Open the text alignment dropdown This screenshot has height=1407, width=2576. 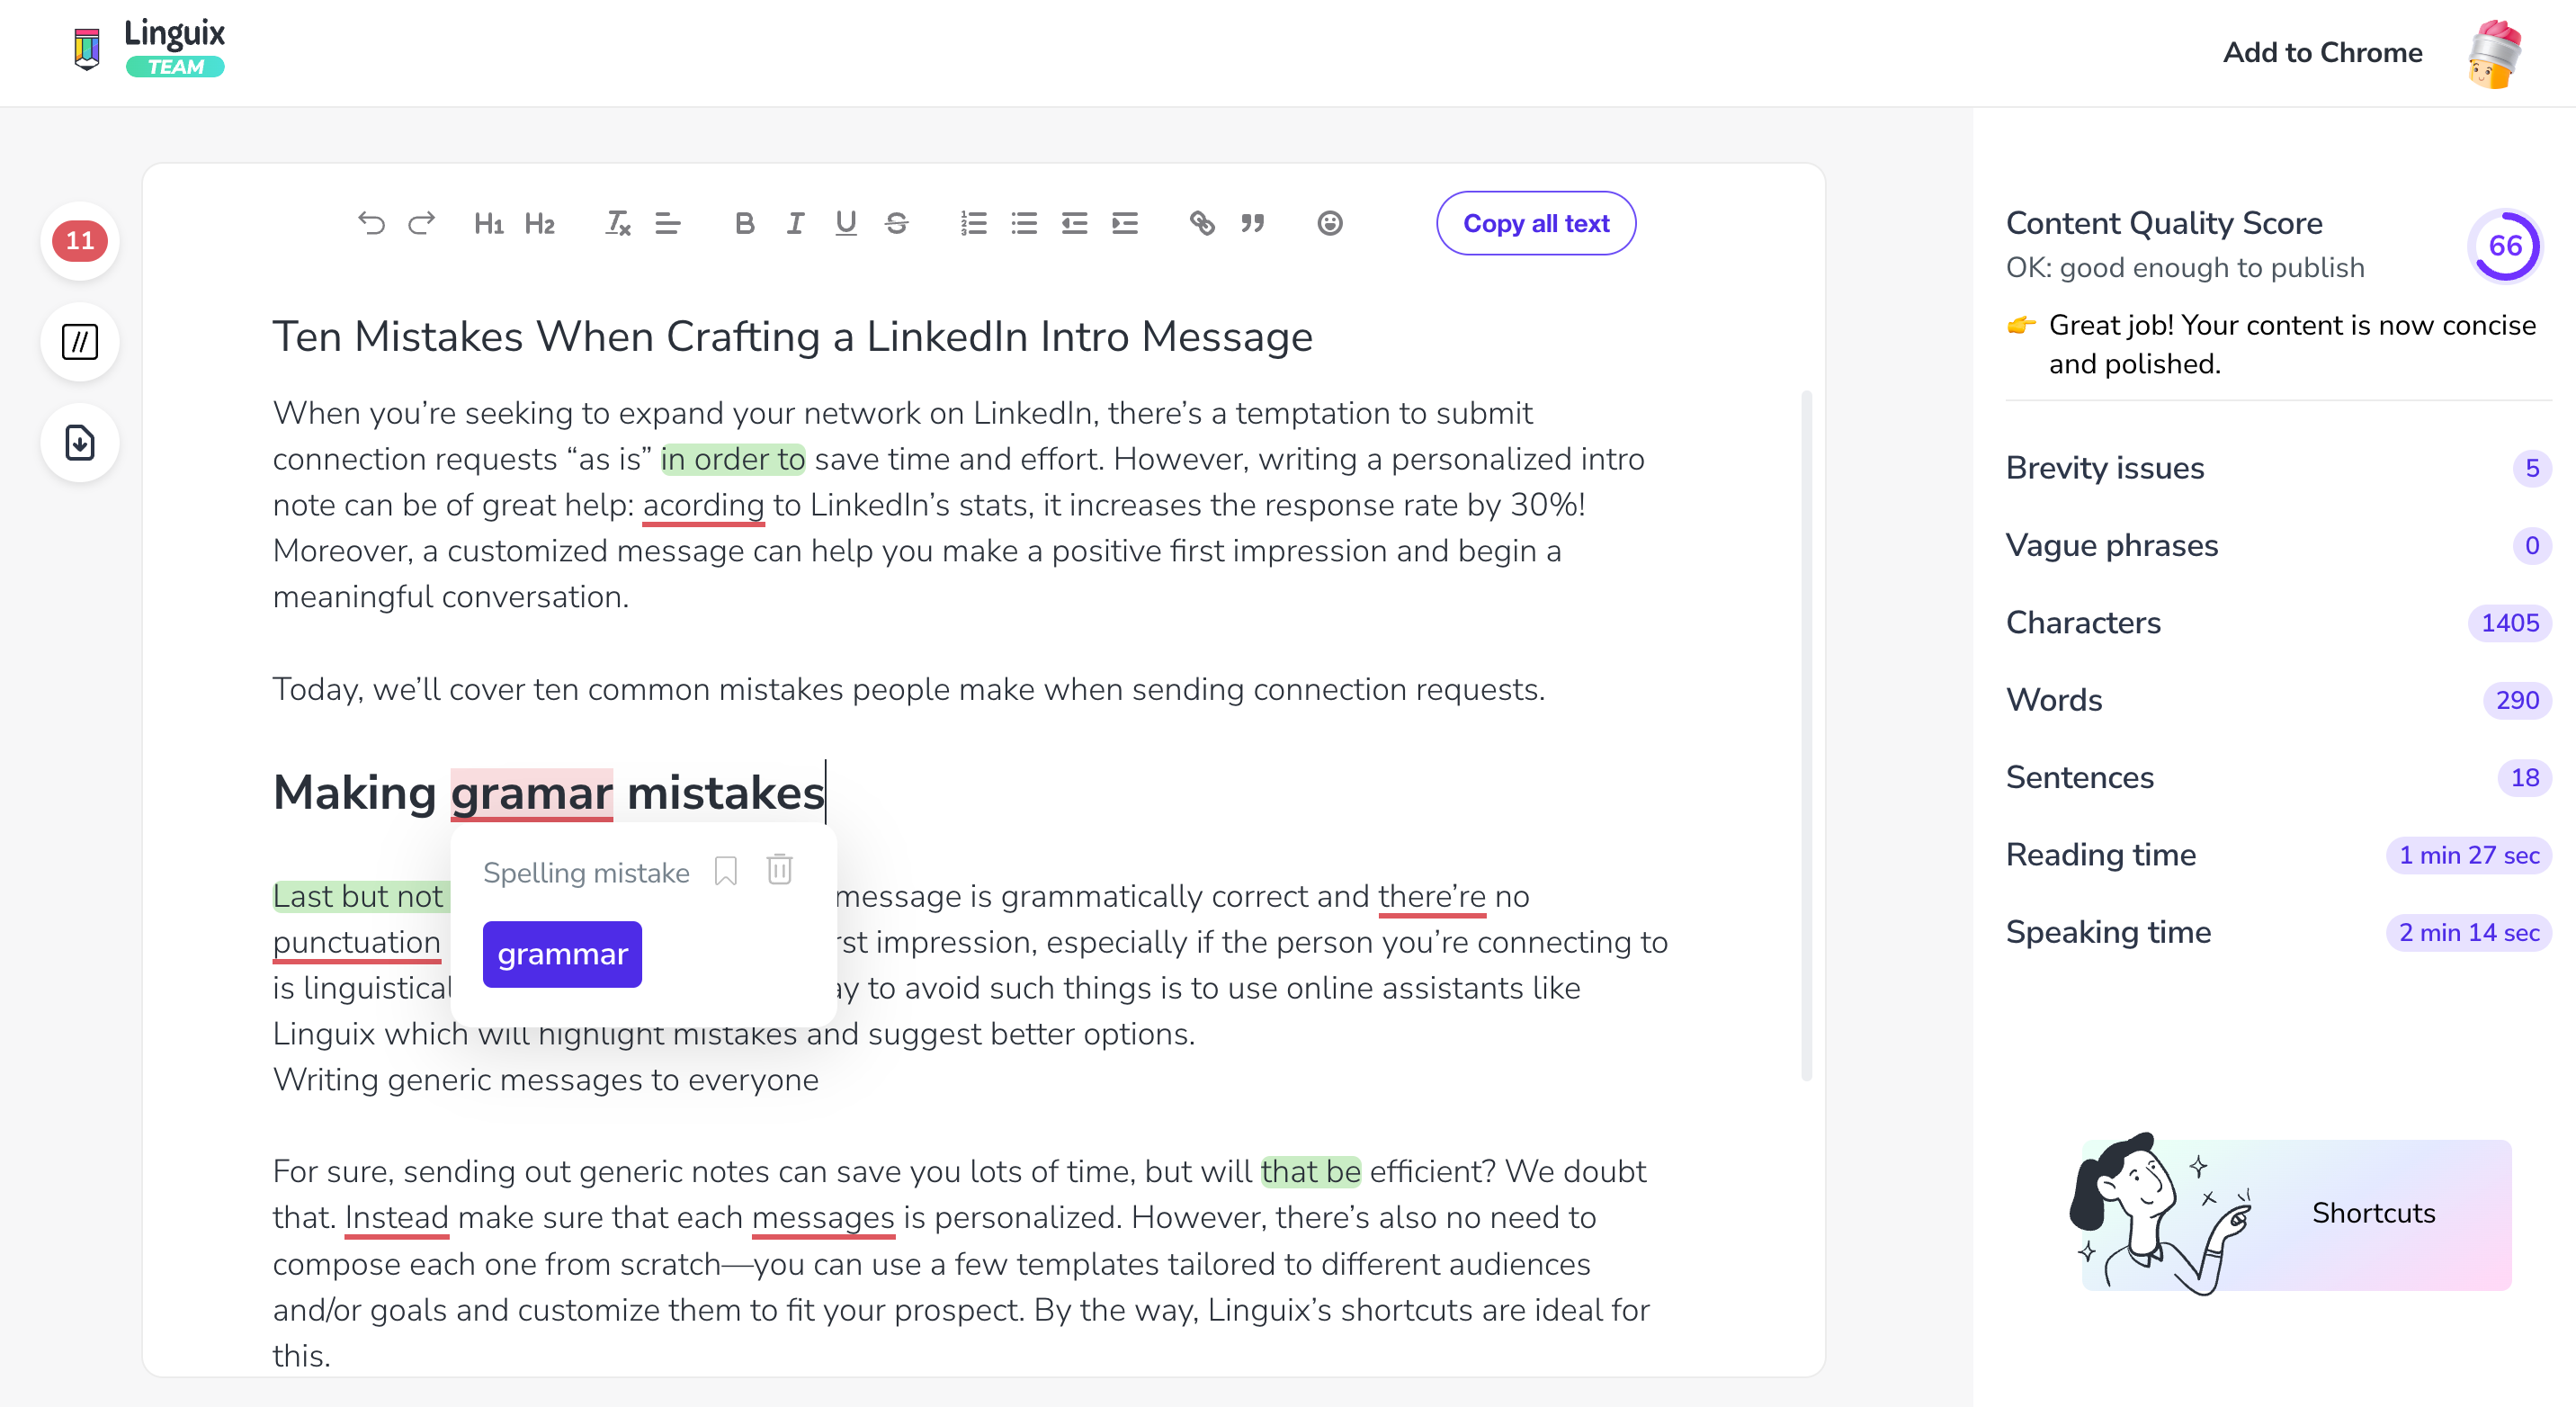click(668, 223)
